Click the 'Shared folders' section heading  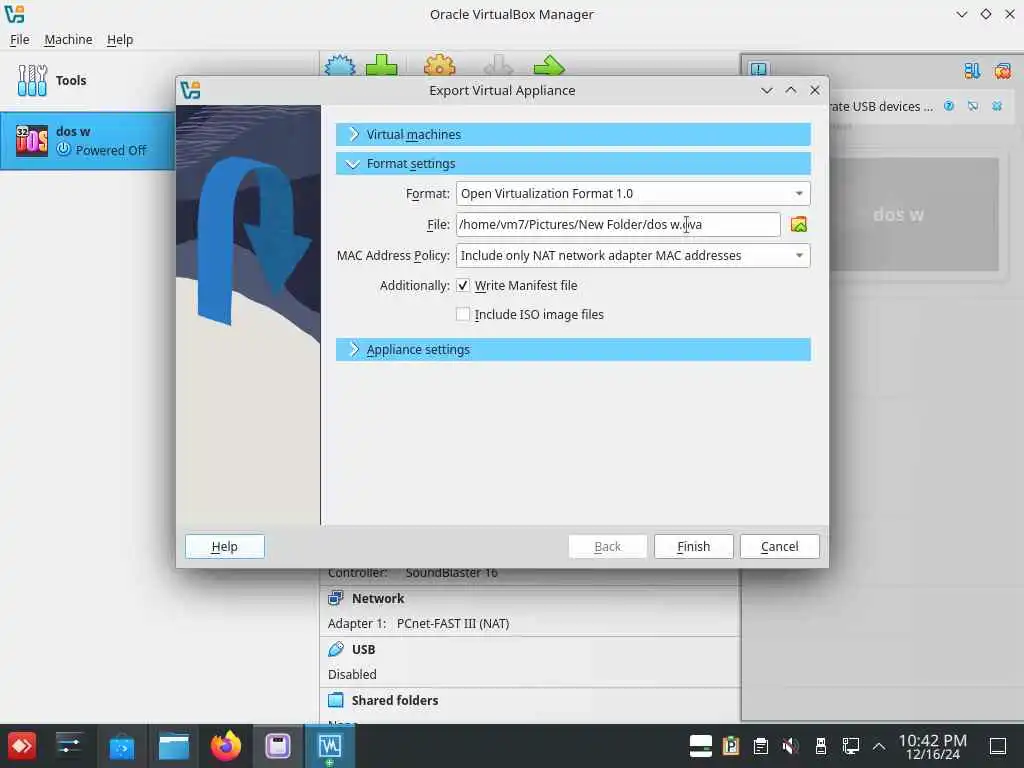coord(394,700)
